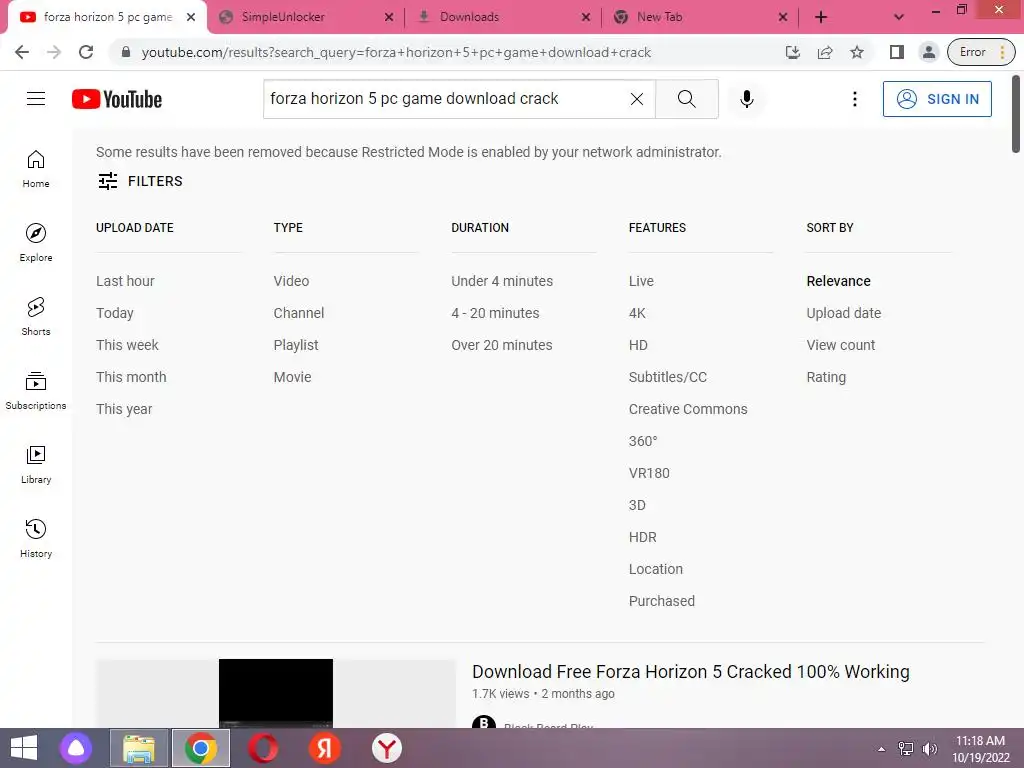
Task: Open a new browser tab with plus
Action: click(821, 17)
